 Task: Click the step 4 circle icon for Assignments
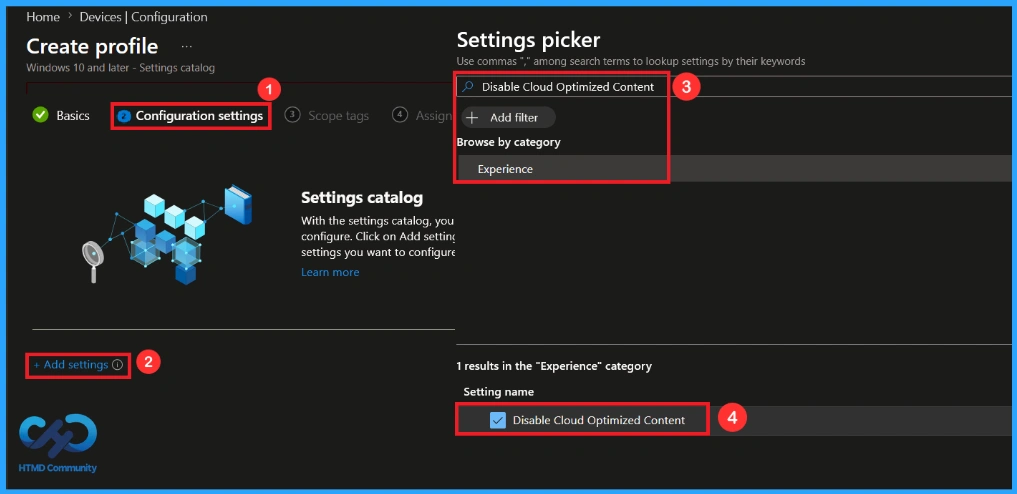[400, 115]
